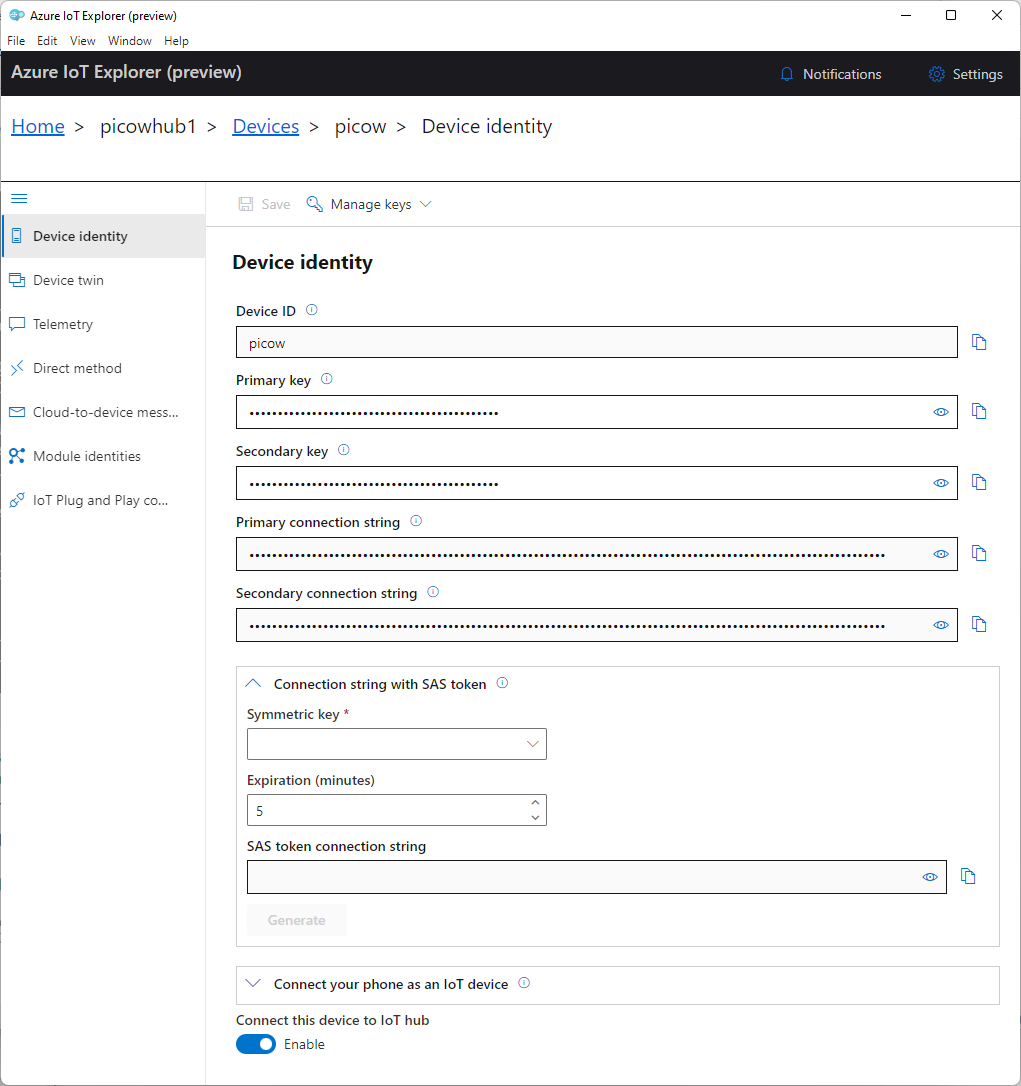
Task: Copy the Secondary connection string
Action: pyautogui.click(x=979, y=624)
